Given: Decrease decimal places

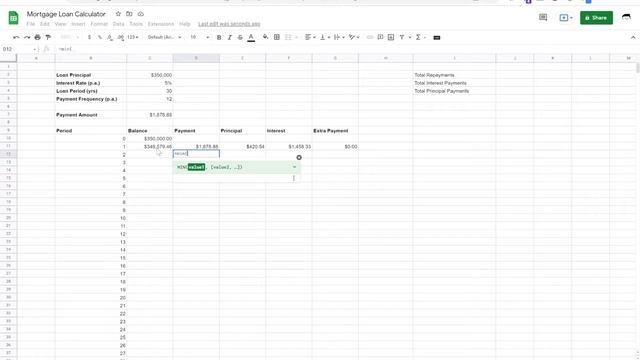Looking at the screenshot, I should coord(110,37).
